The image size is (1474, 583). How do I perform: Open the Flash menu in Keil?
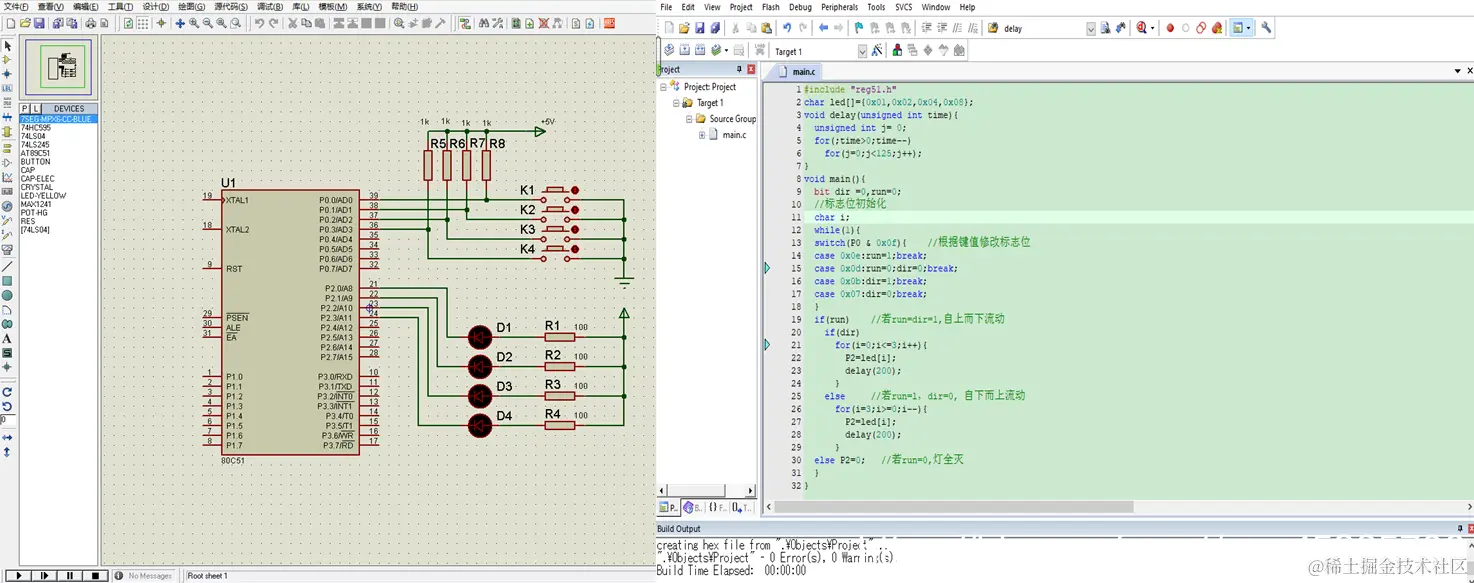[770, 7]
